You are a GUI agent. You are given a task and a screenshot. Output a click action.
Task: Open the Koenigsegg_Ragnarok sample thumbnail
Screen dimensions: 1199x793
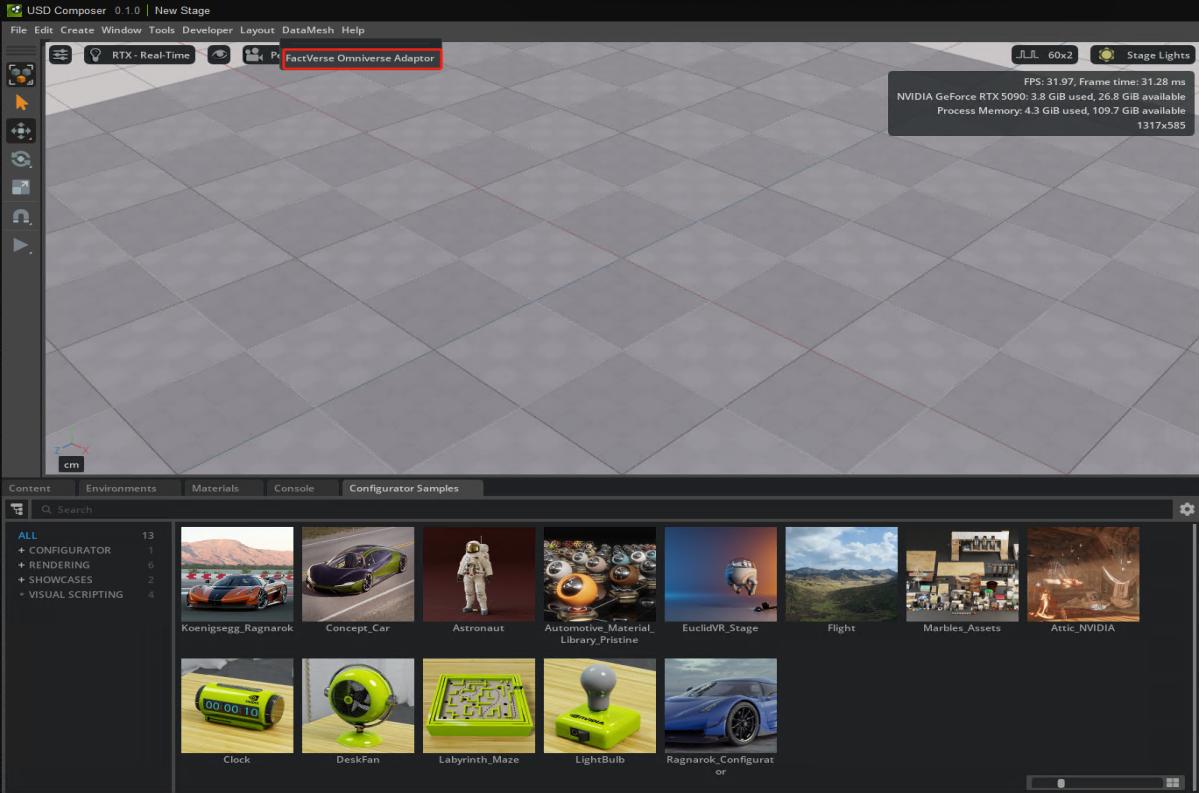pyautogui.click(x=237, y=574)
